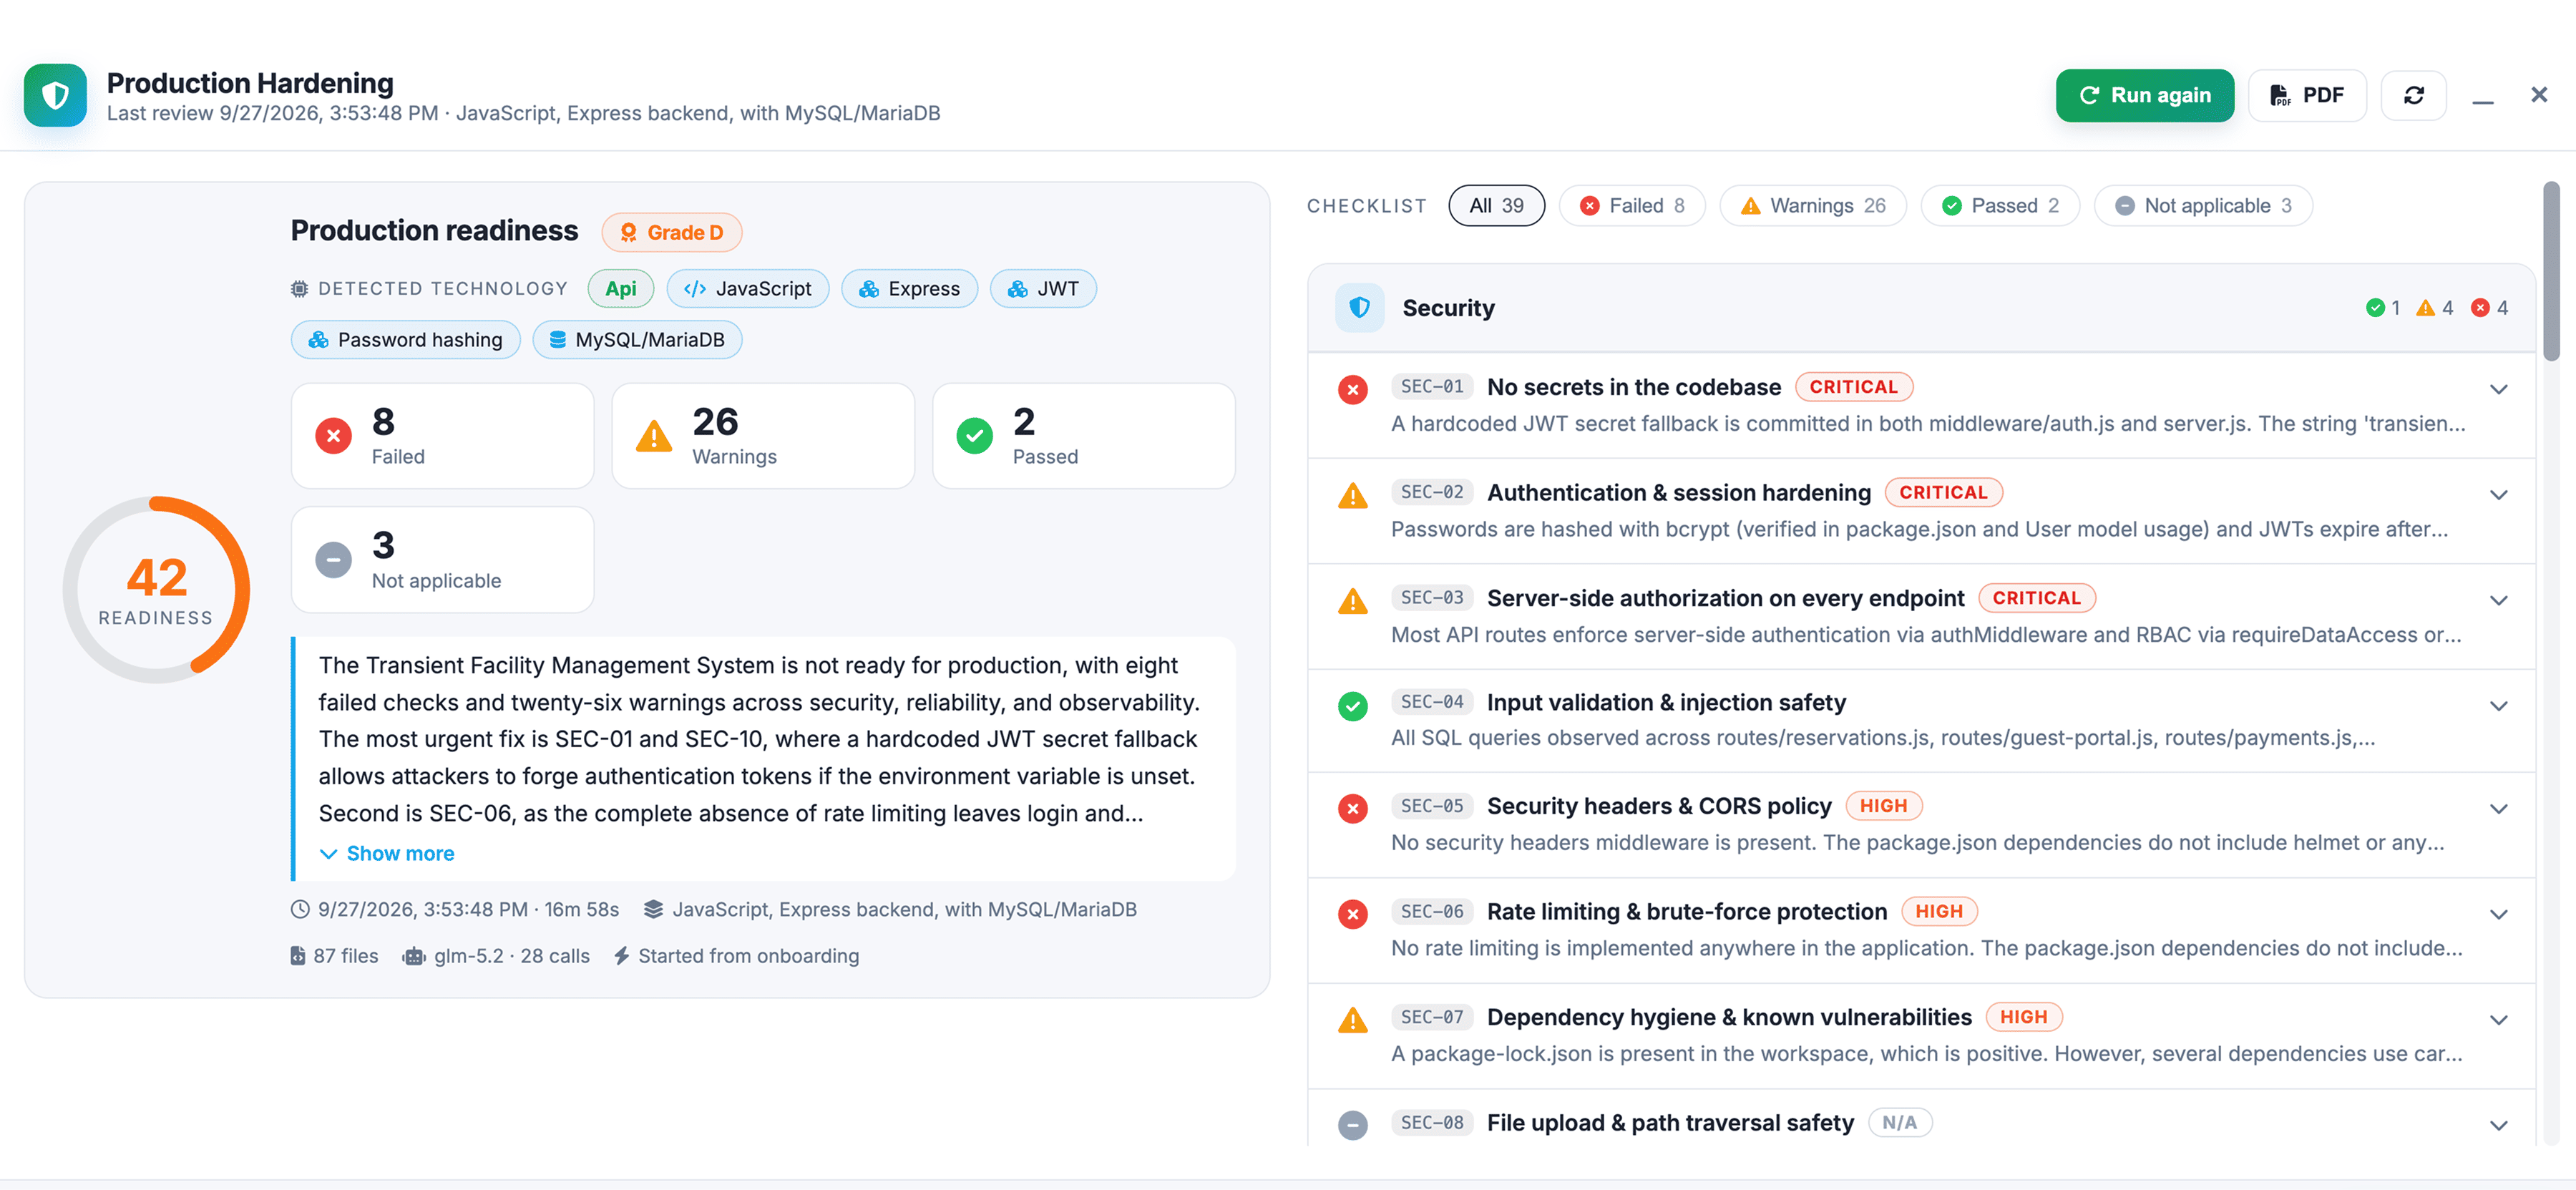Image resolution: width=2576 pixels, height=1190 pixels.
Task: Click the Express technology chip
Action: 909,289
